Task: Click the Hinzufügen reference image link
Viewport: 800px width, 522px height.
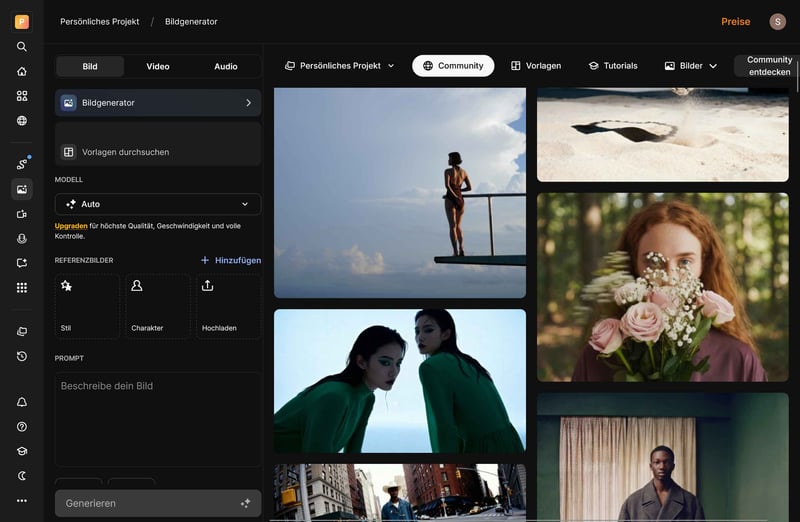Action: [231, 260]
